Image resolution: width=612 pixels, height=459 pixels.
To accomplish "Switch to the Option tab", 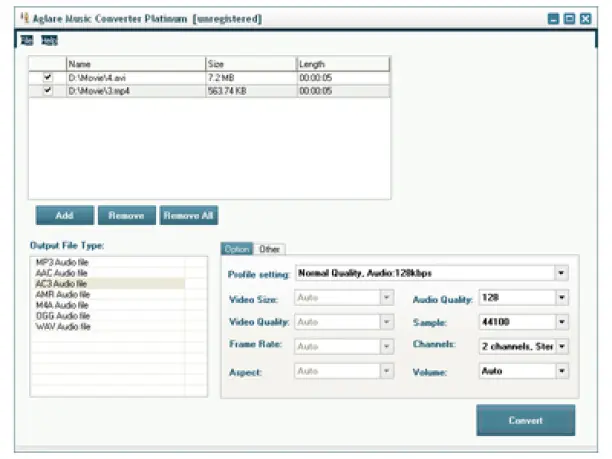I will (237, 249).
